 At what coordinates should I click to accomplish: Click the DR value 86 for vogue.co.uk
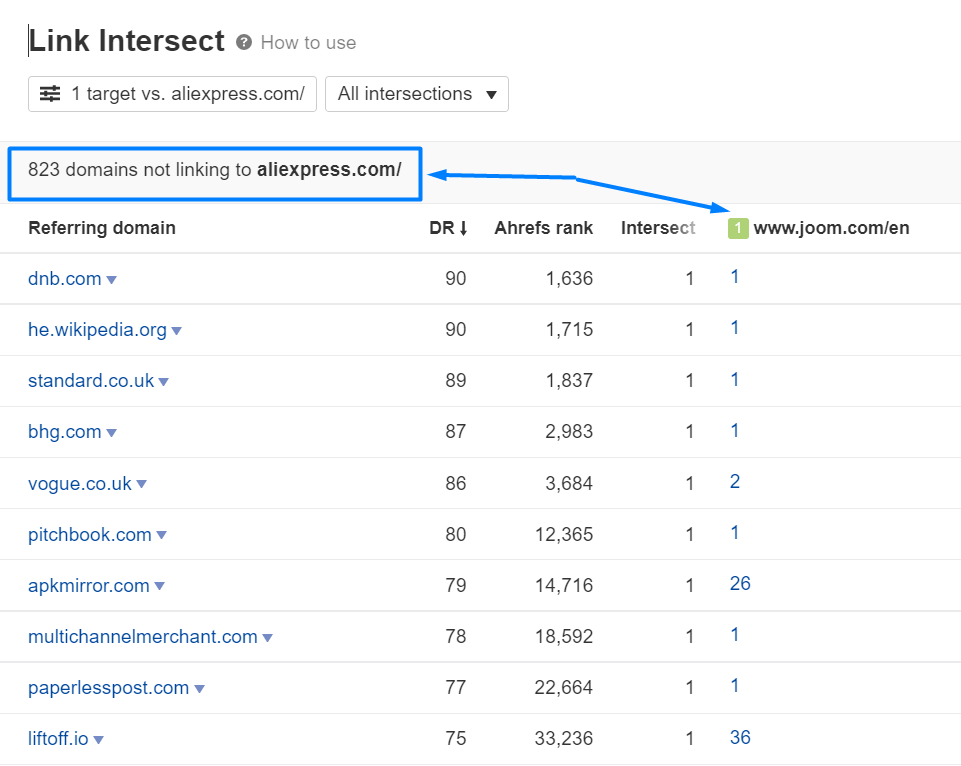coord(455,483)
